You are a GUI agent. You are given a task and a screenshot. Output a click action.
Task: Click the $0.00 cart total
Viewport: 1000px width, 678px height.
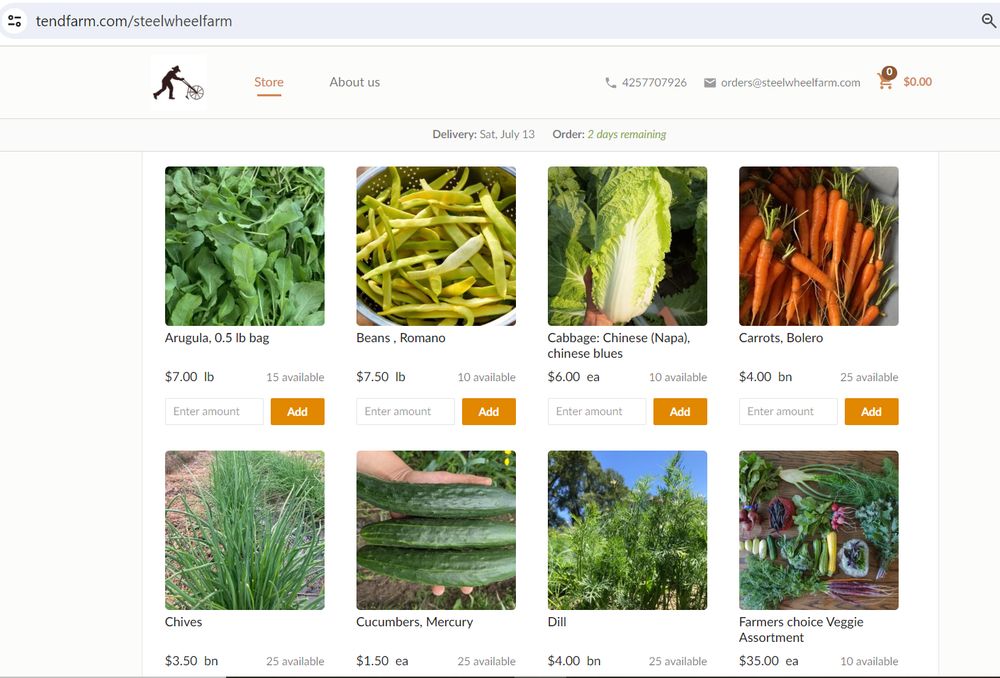tap(918, 82)
